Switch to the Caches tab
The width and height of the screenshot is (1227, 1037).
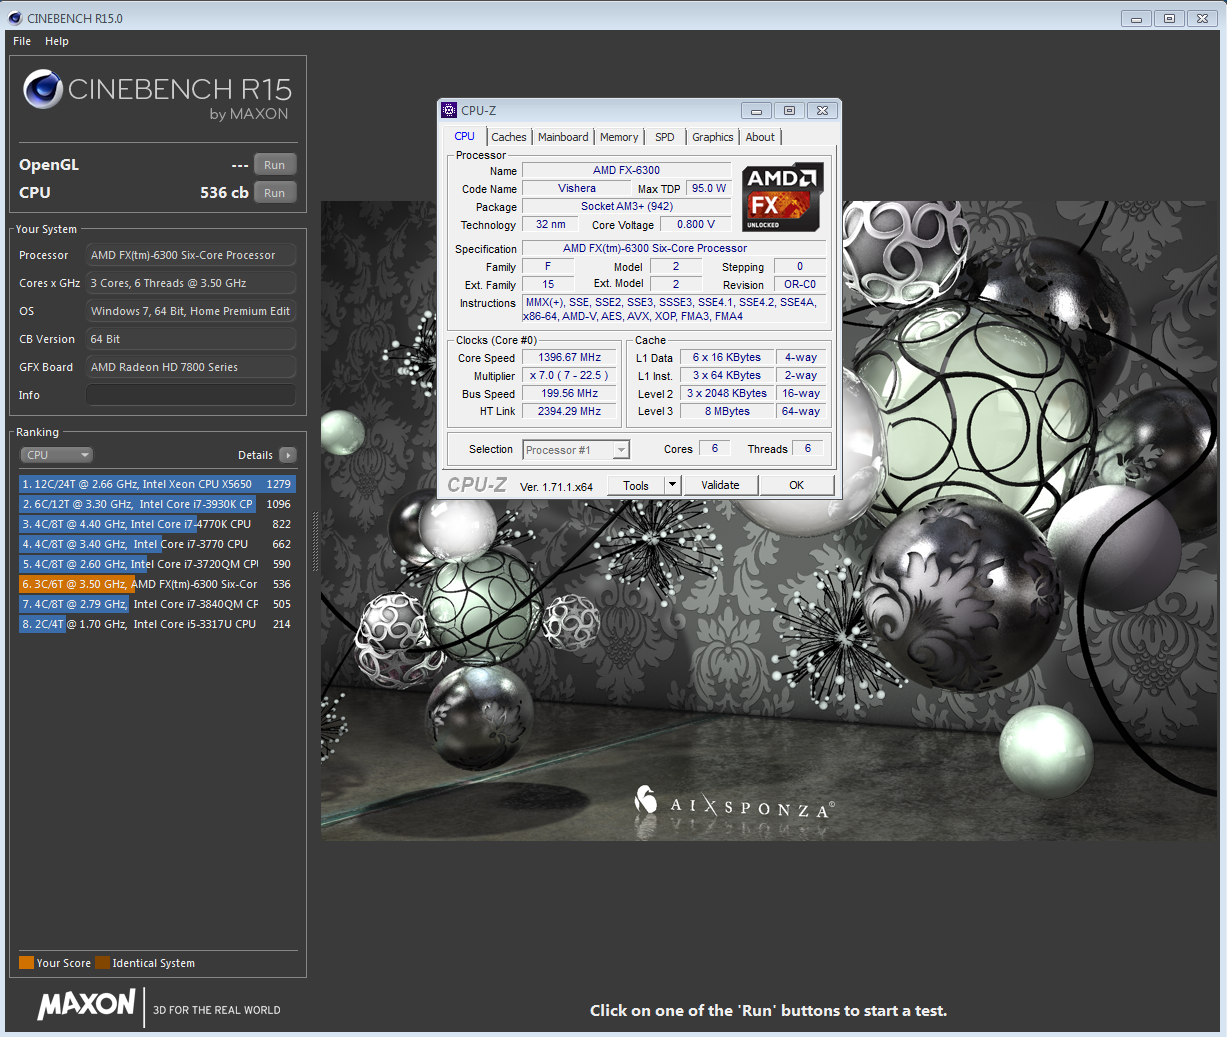(x=509, y=137)
